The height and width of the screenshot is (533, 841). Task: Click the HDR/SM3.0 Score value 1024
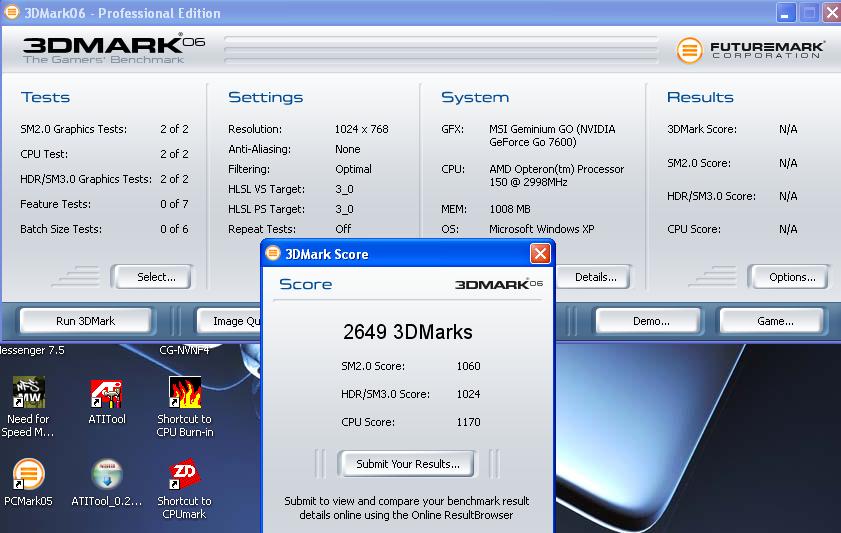click(468, 394)
